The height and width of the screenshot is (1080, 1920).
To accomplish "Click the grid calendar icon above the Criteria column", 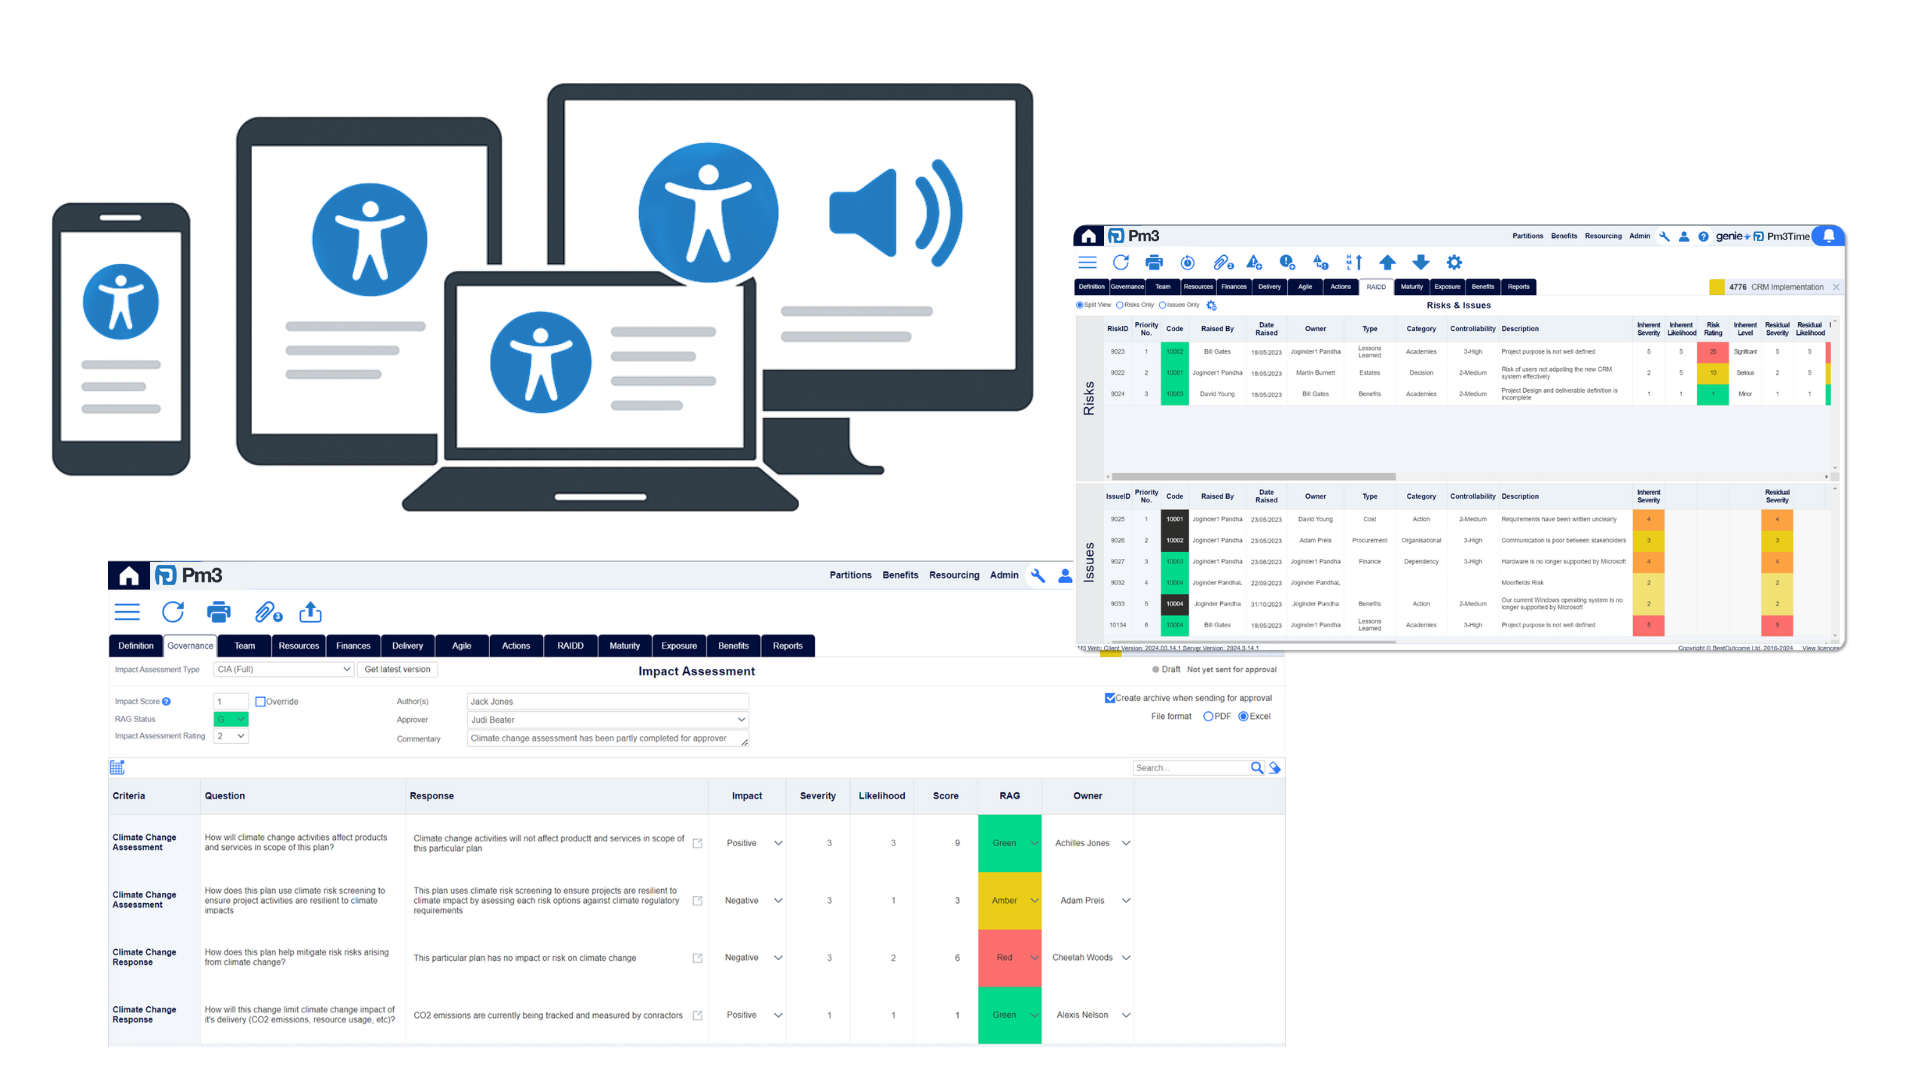I will pos(117,767).
